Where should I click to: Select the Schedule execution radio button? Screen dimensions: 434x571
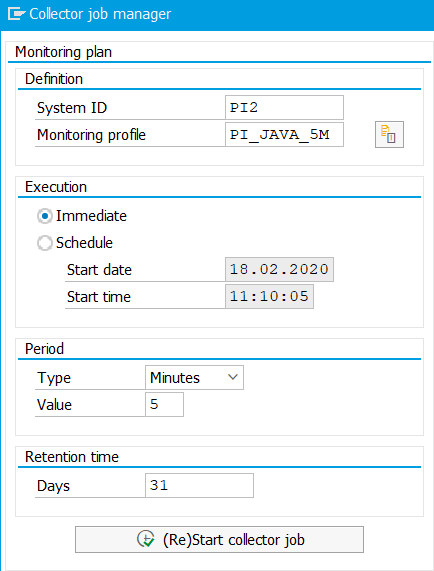(45, 243)
